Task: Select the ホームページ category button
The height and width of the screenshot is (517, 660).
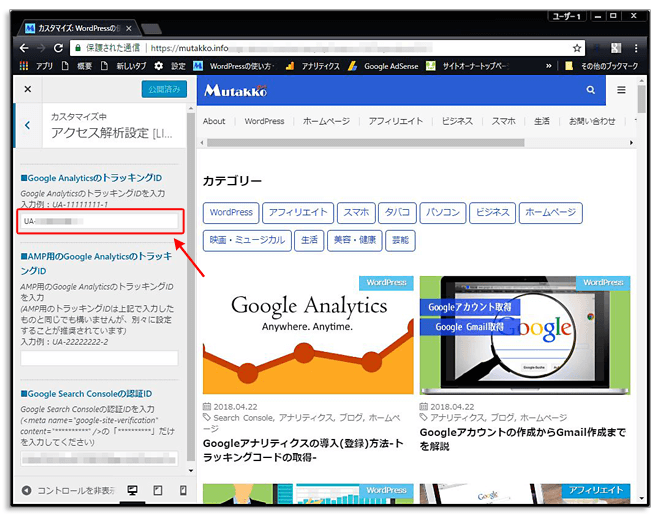Action: pyautogui.click(x=551, y=213)
